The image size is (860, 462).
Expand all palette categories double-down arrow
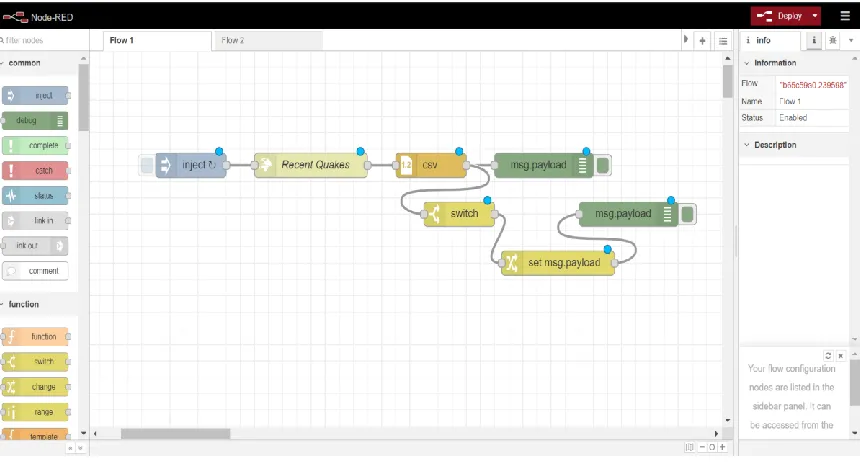point(80,448)
